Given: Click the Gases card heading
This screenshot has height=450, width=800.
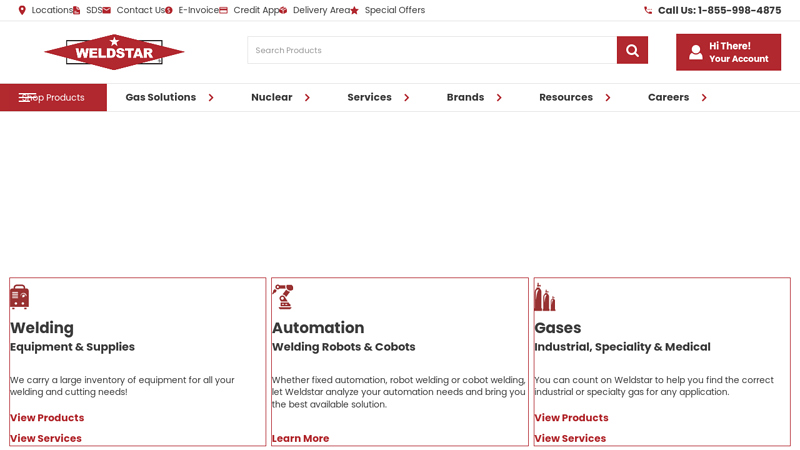Looking at the screenshot, I should click(558, 328).
